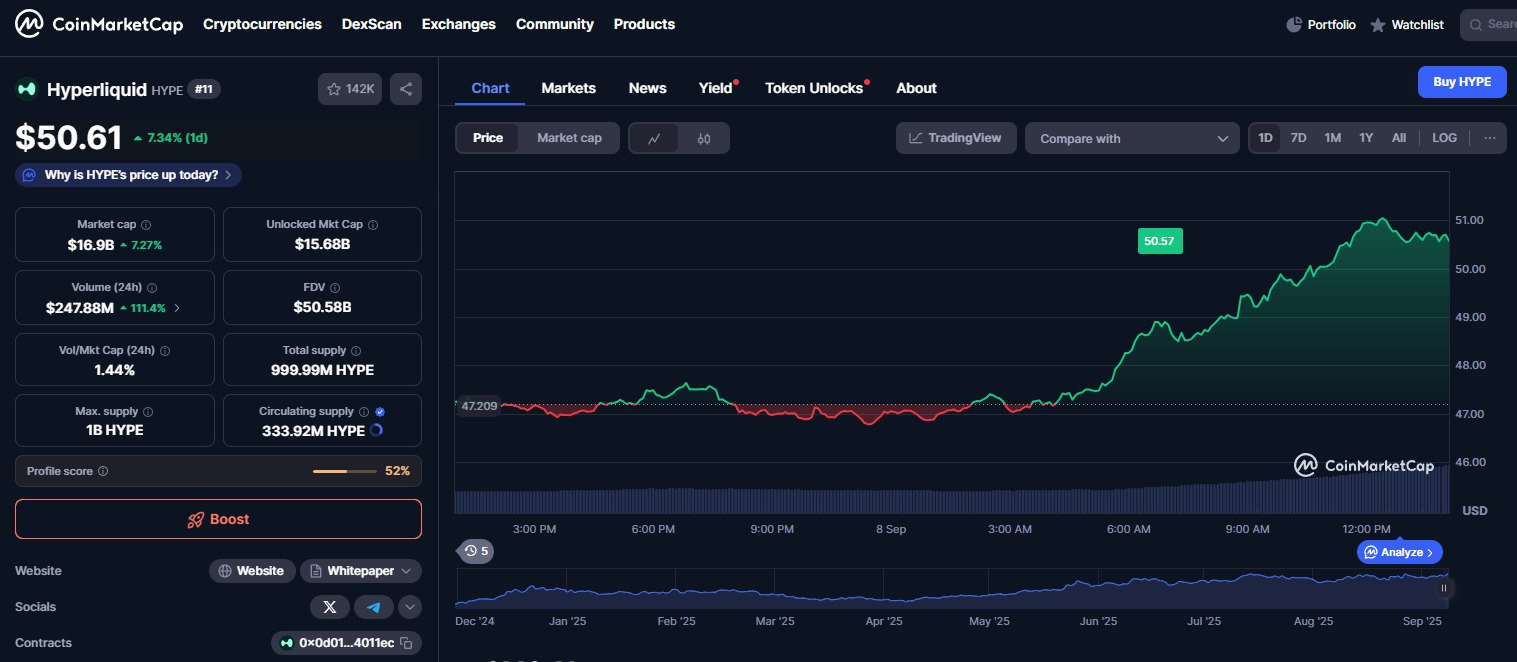Set chart range to 1Y

pyautogui.click(x=1366, y=138)
